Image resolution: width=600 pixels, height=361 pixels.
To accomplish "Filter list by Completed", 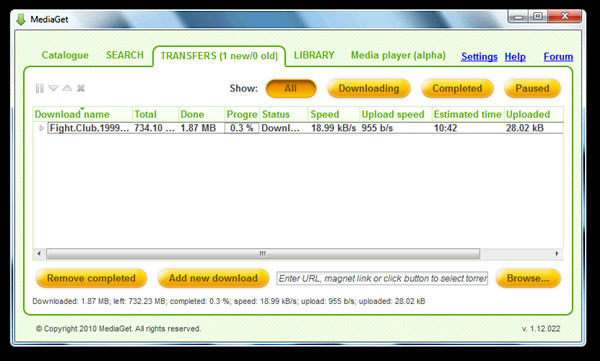I will click(457, 88).
